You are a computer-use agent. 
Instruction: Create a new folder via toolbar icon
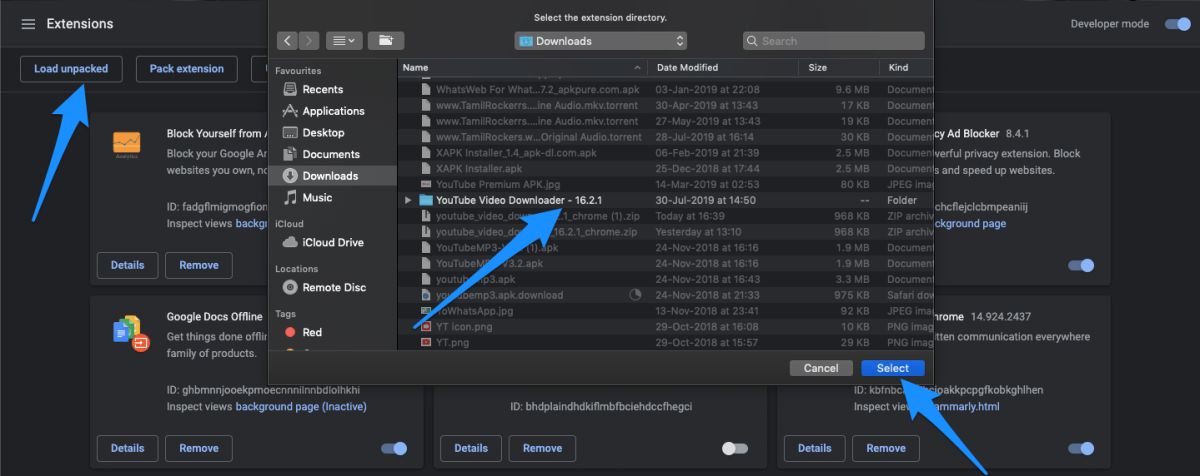pos(385,41)
